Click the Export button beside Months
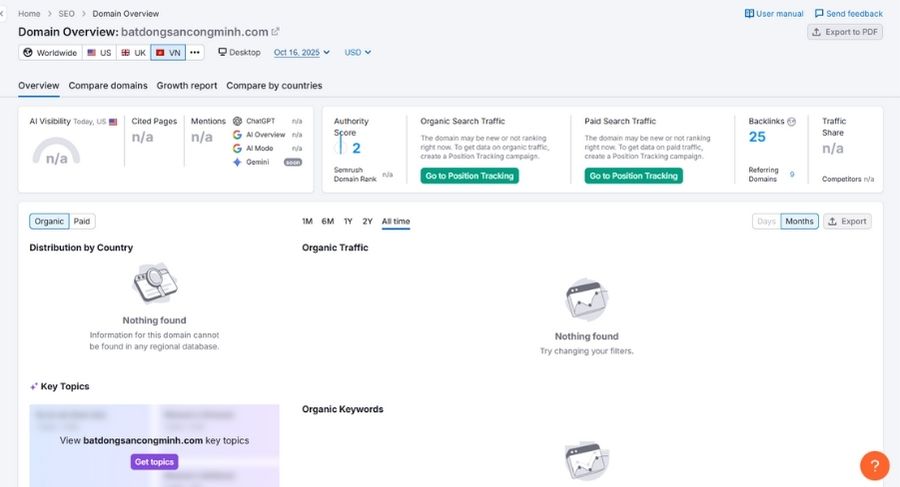 coord(847,221)
